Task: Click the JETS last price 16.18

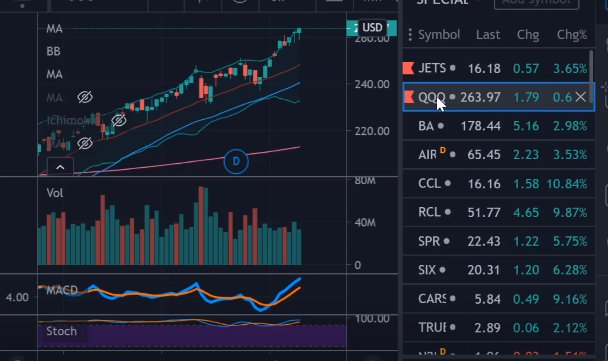Action: coord(484,69)
